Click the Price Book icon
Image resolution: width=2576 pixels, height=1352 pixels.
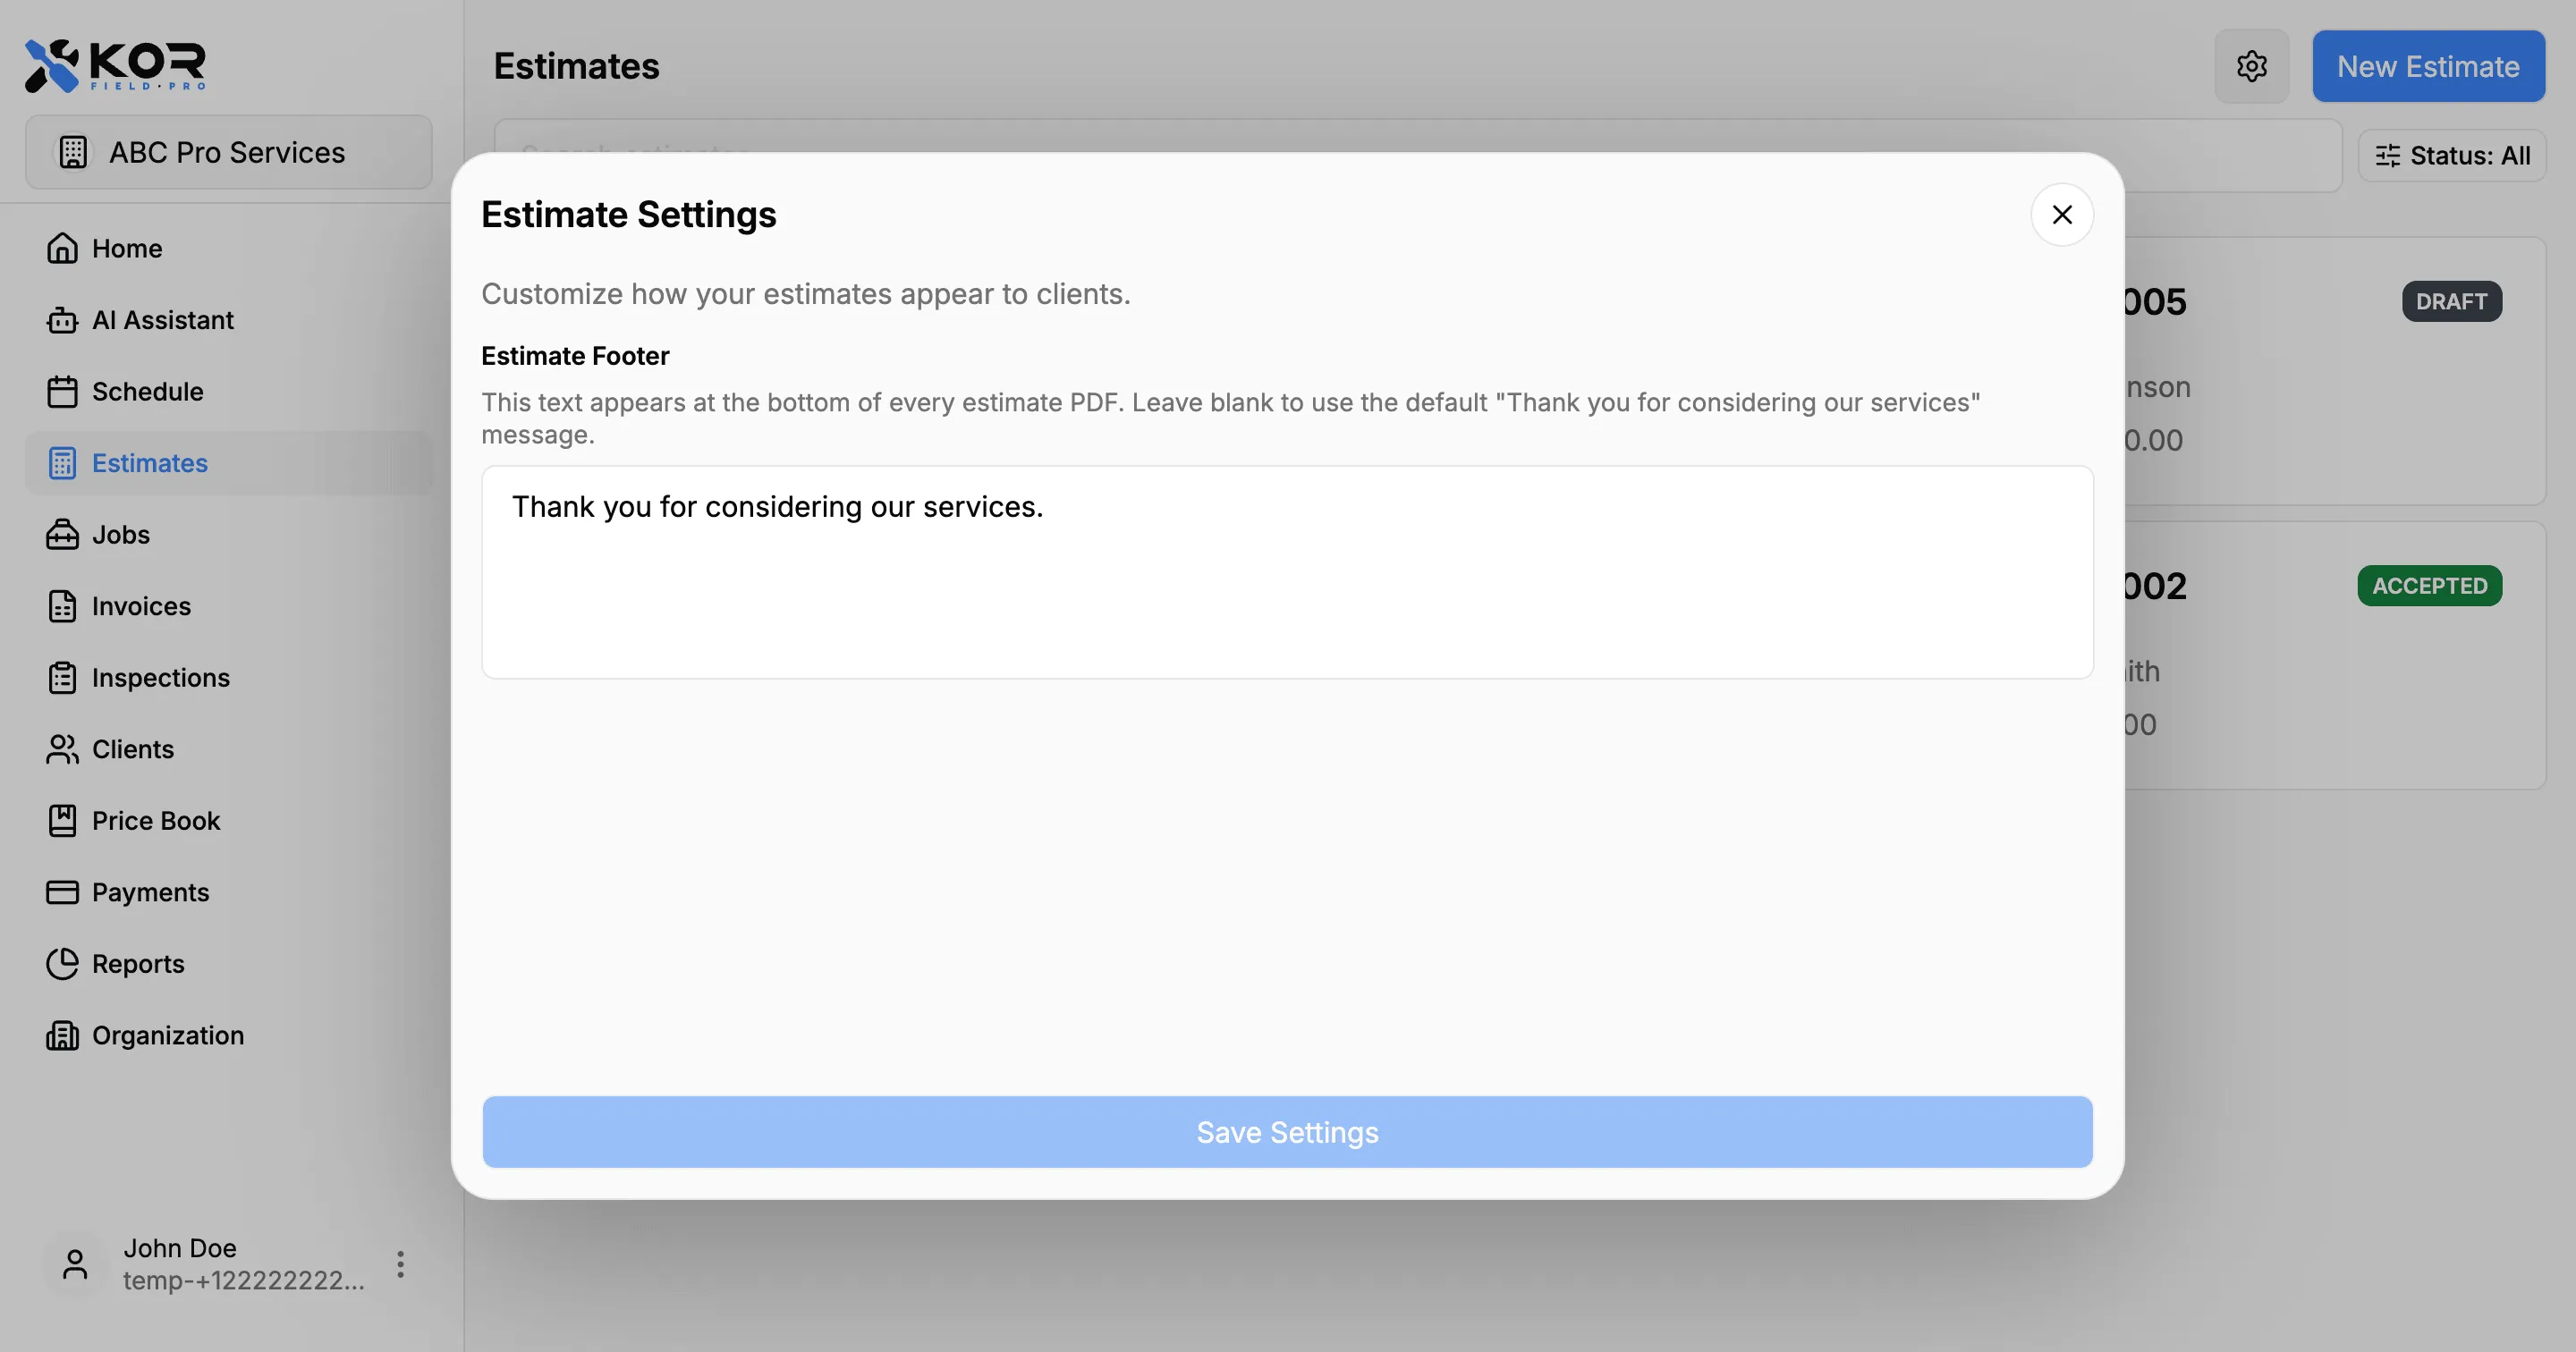pos(62,820)
